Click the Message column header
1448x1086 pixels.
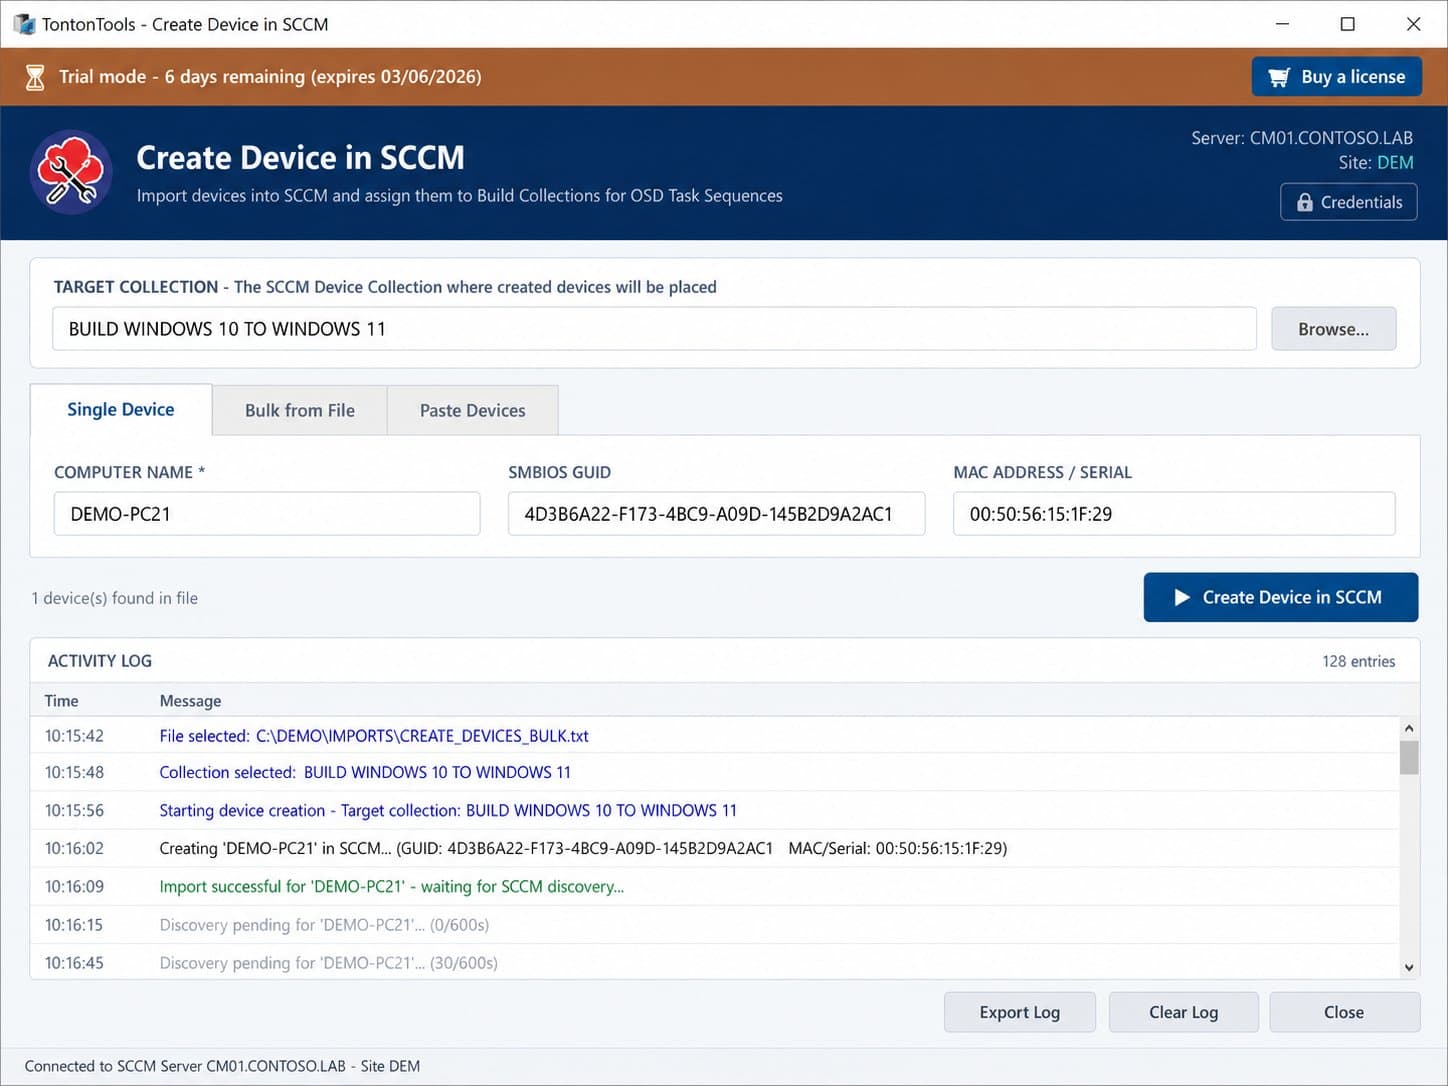[x=190, y=701]
